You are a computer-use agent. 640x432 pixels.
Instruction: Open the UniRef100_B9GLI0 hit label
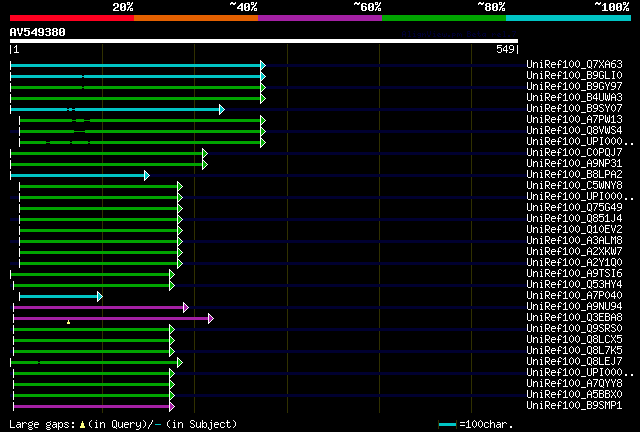(x=574, y=76)
